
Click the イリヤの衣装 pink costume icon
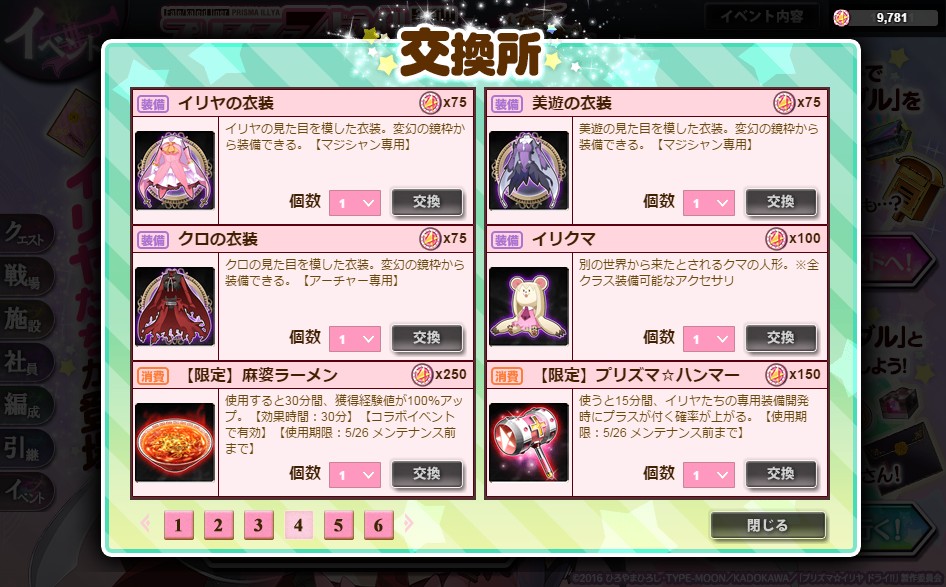coord(175,171)
